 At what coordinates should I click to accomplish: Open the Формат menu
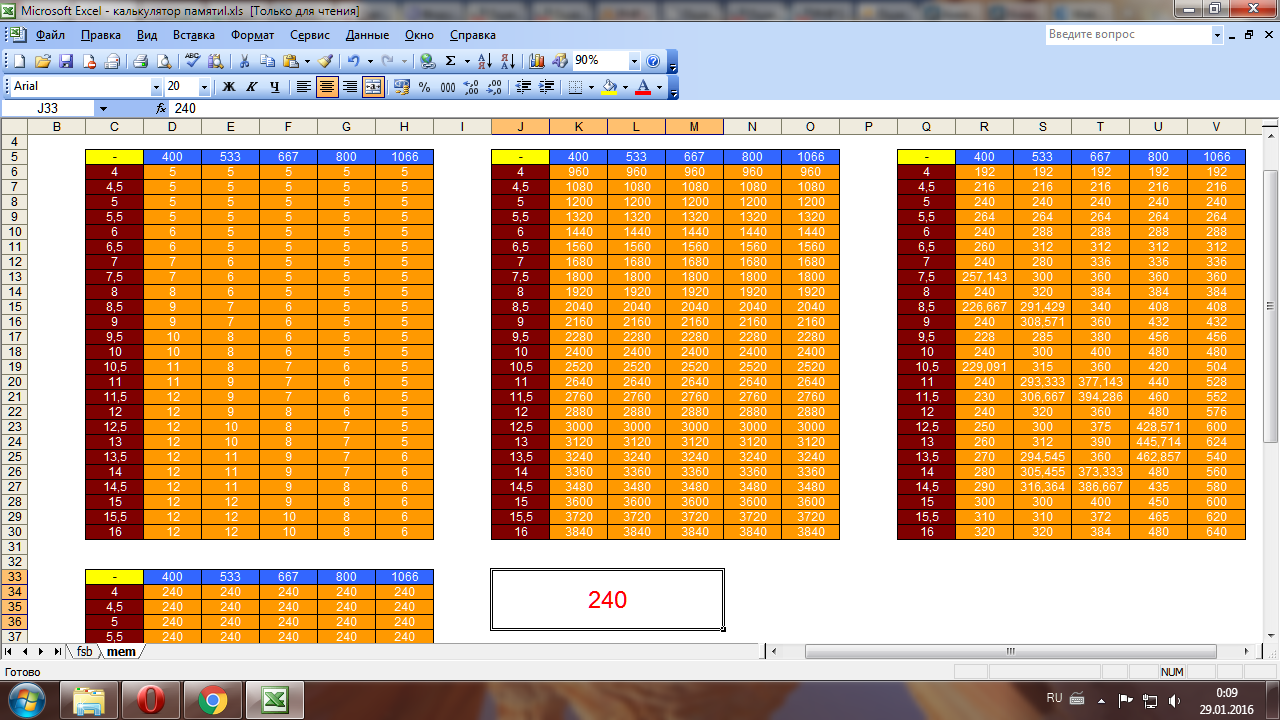tap(252, 35)
